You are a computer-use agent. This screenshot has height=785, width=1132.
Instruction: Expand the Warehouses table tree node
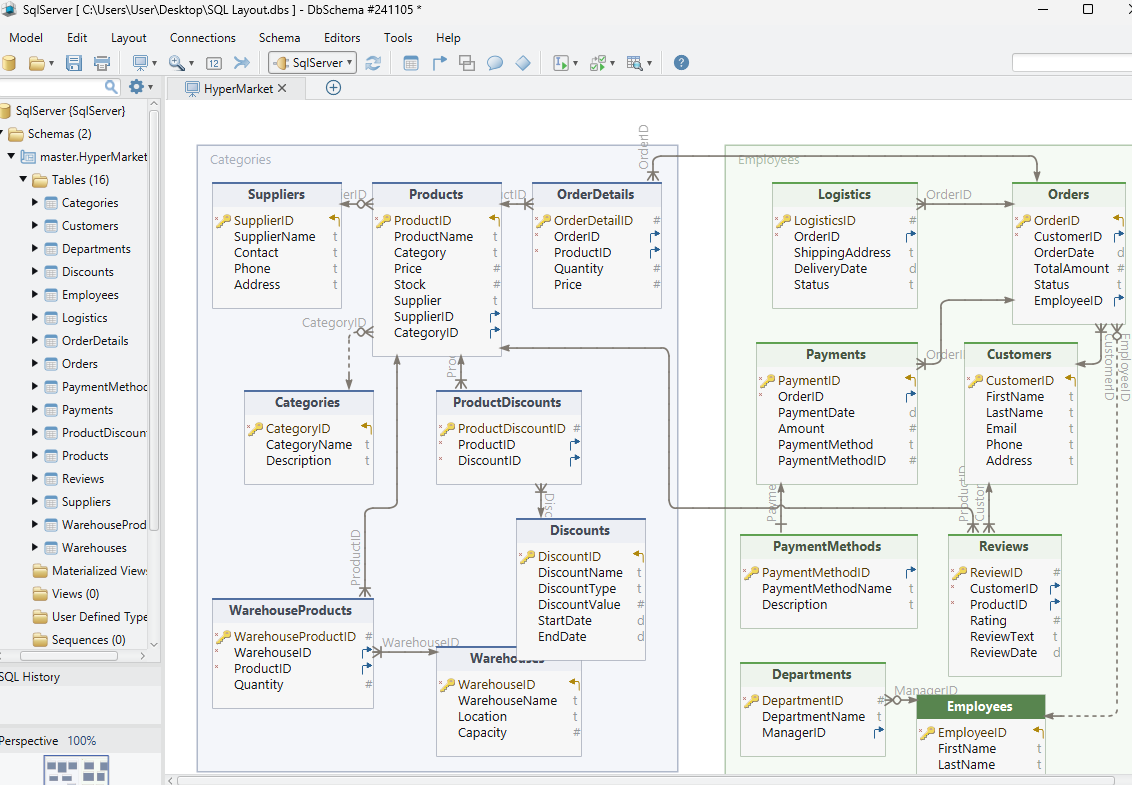35,547
